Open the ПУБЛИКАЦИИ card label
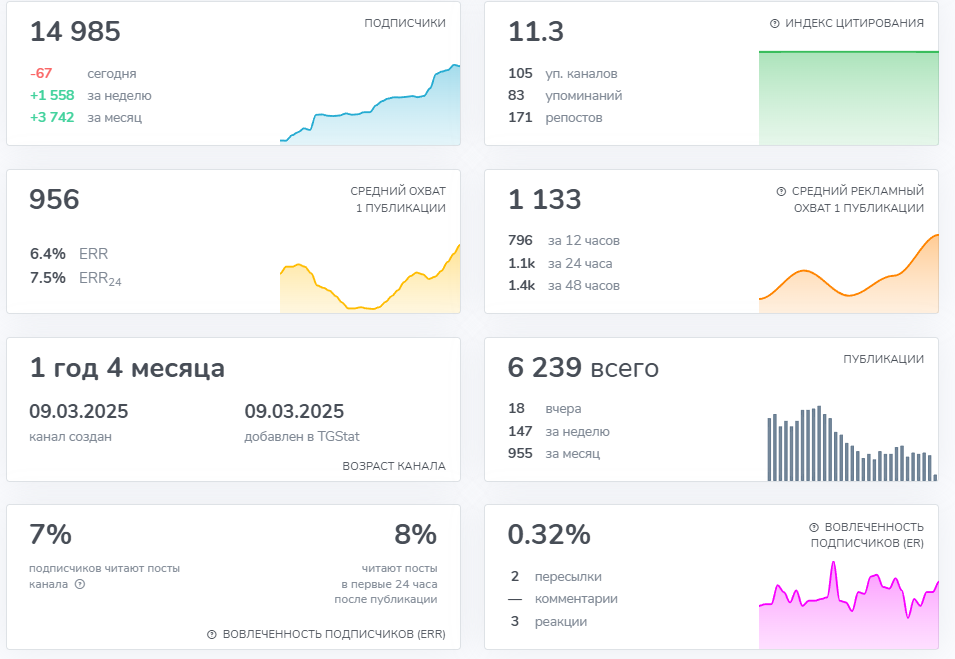Viewport: 955px width, 659px height. (884, 359)
